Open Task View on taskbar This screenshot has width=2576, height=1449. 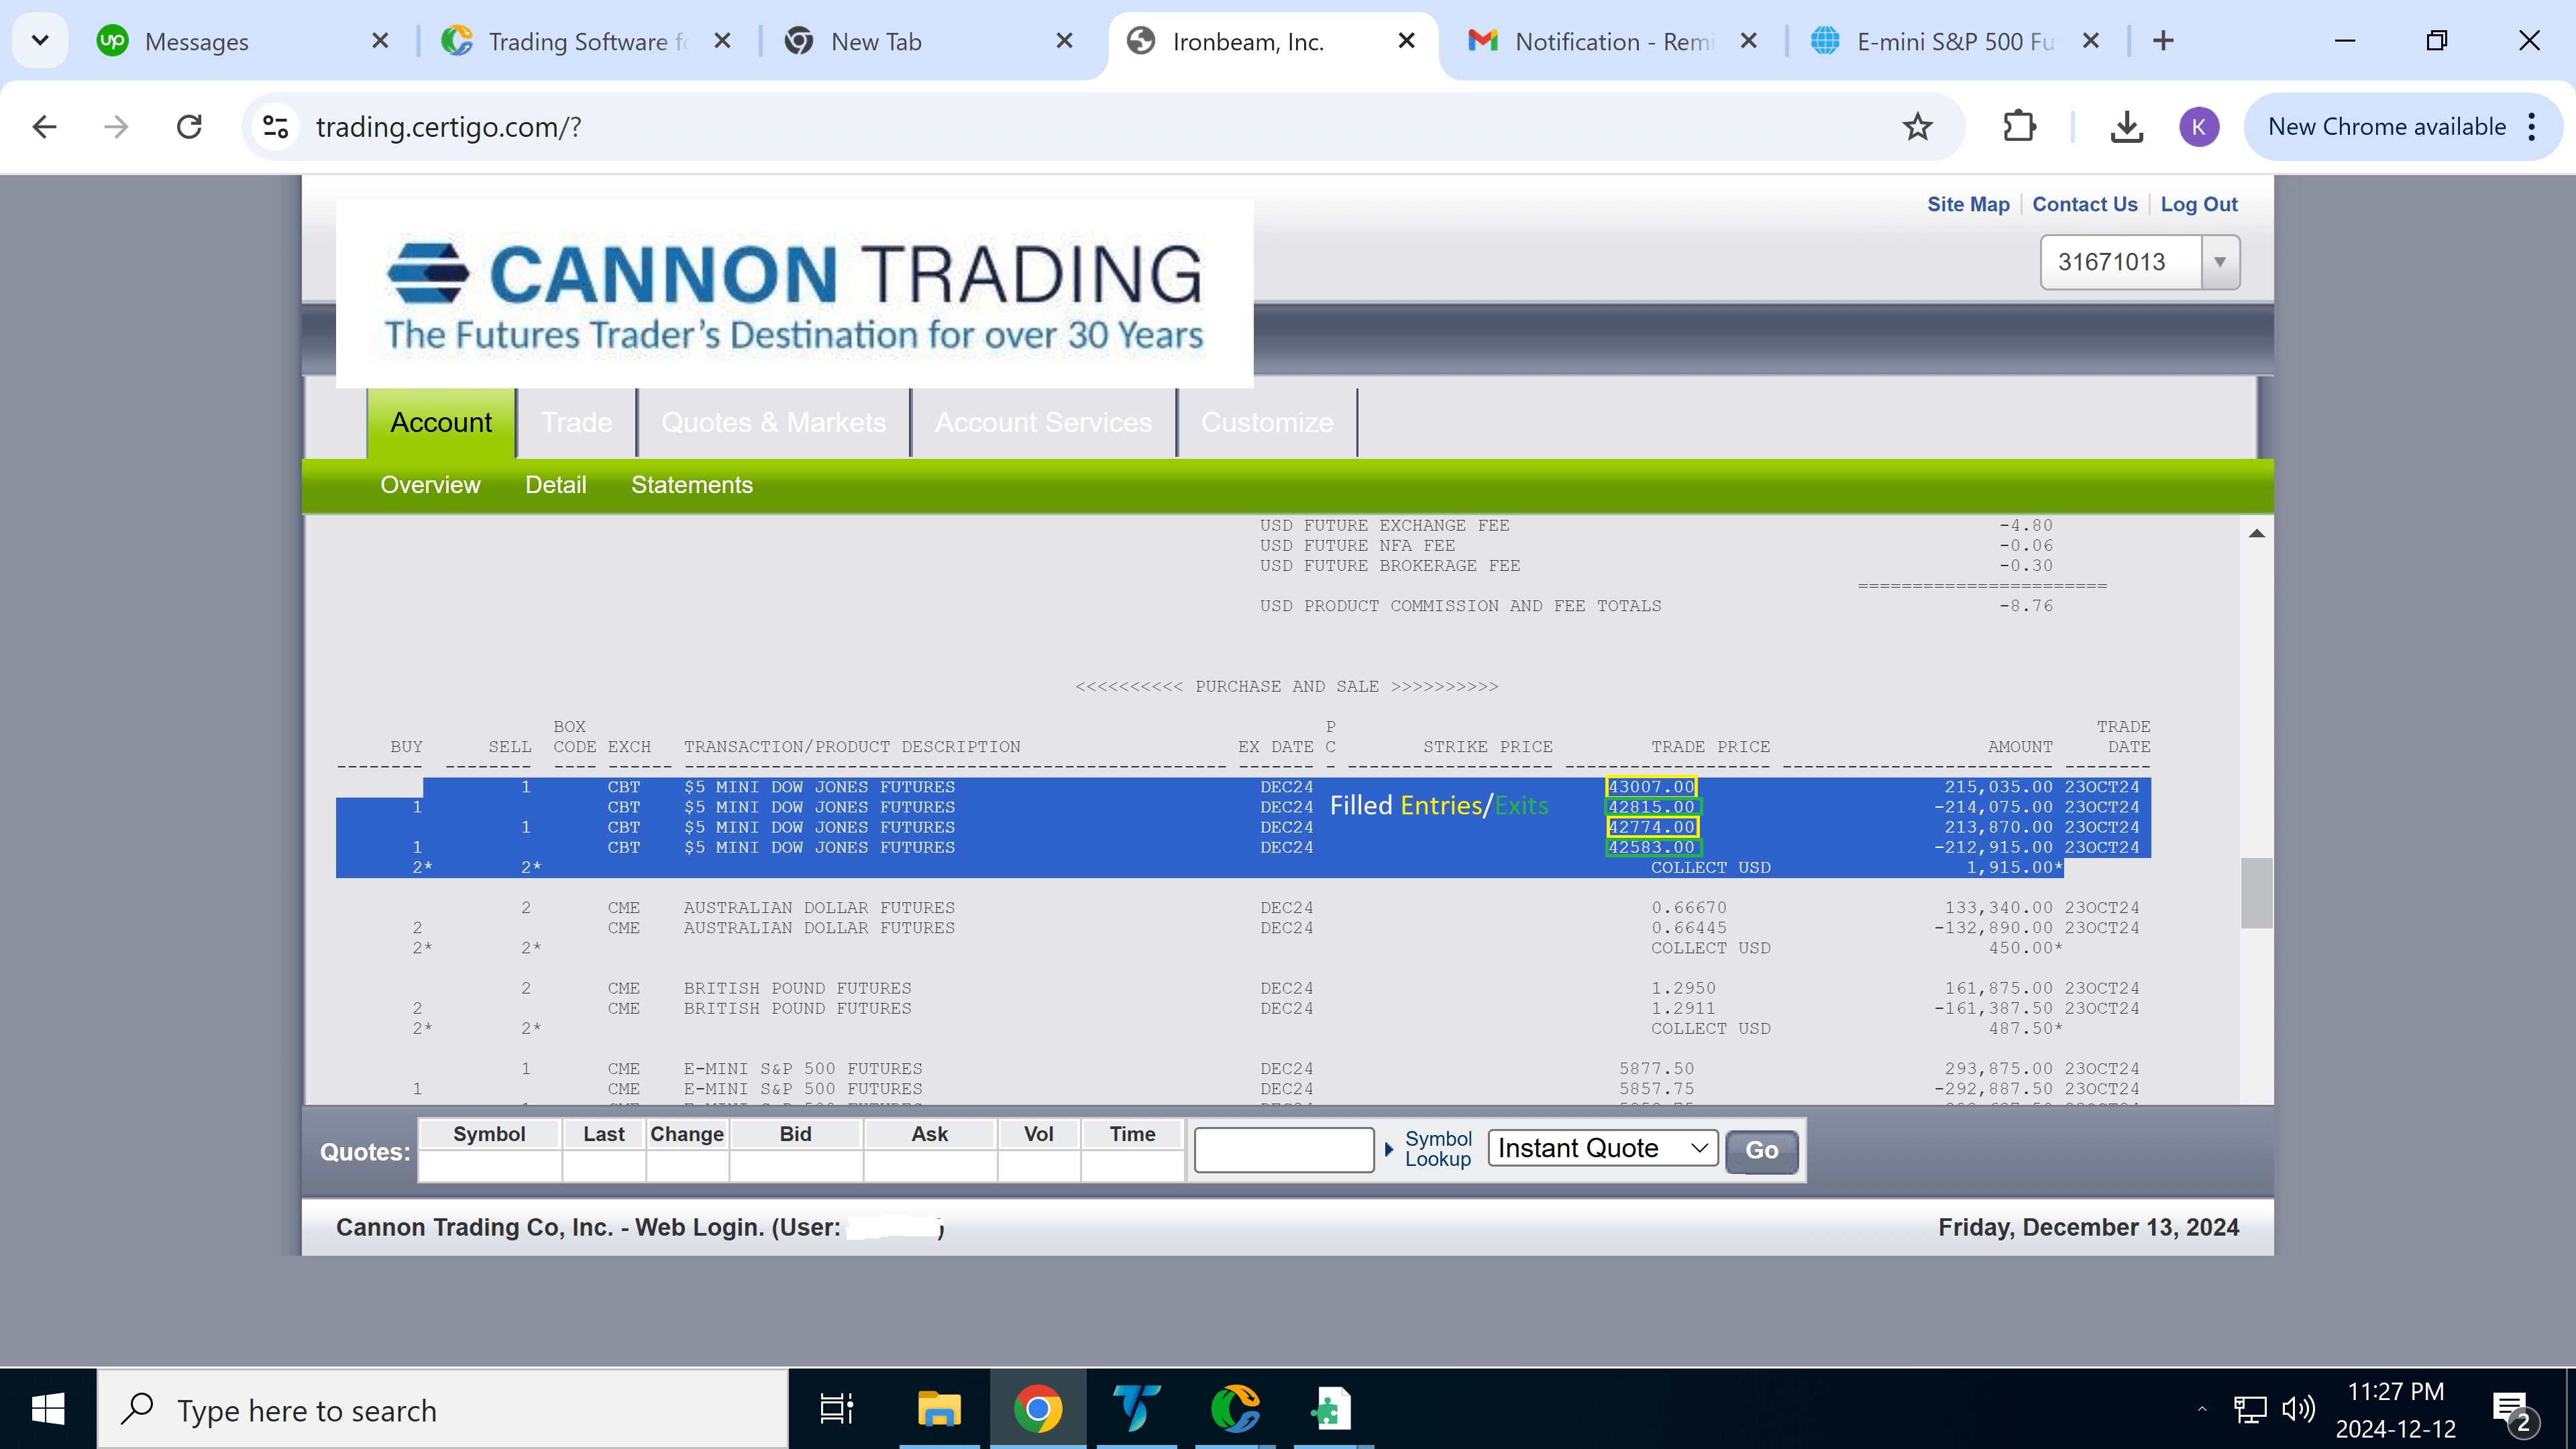pos(836,1410)
